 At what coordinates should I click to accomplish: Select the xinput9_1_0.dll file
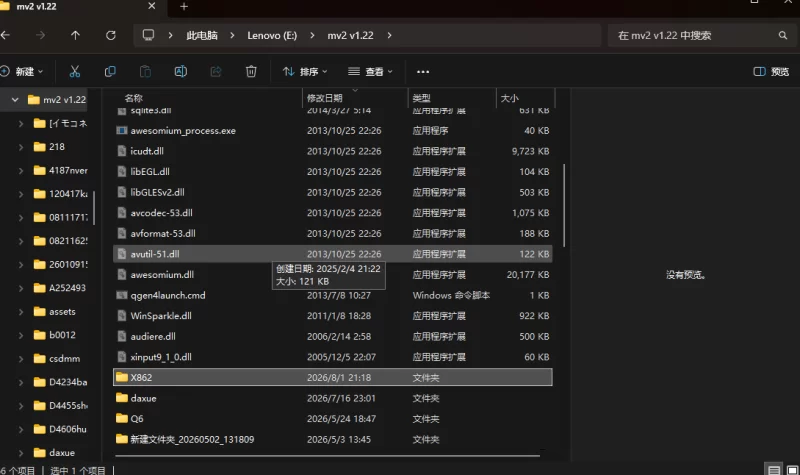pyautogui.click(x=332, y=357)
